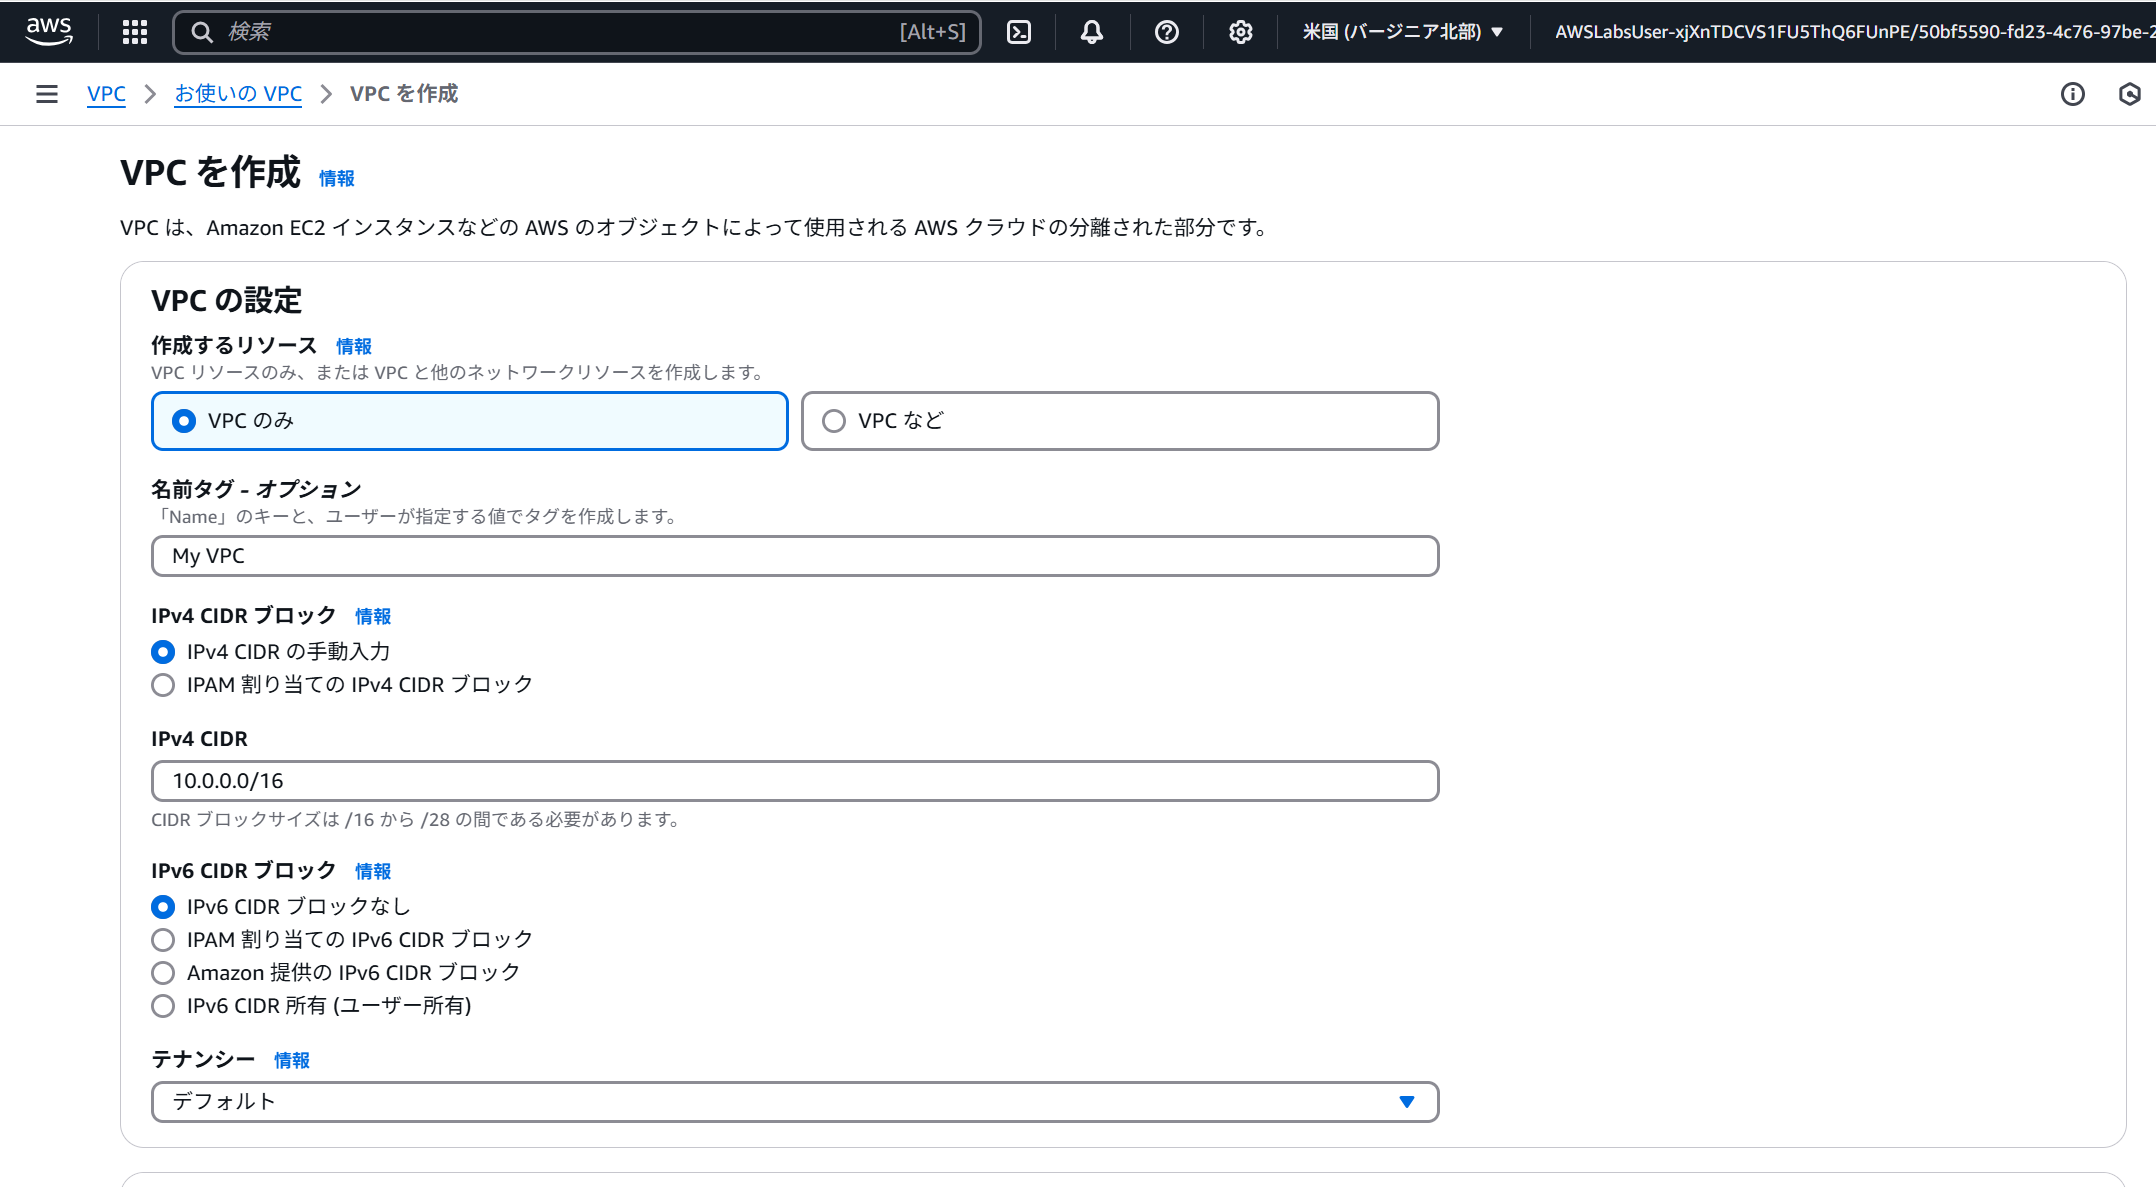The height and width of the screenshot is (1187, 2156).
Task: Select 'IPAM 割り当ての IPv6 CIDR ブロック'
Action: 163,940
